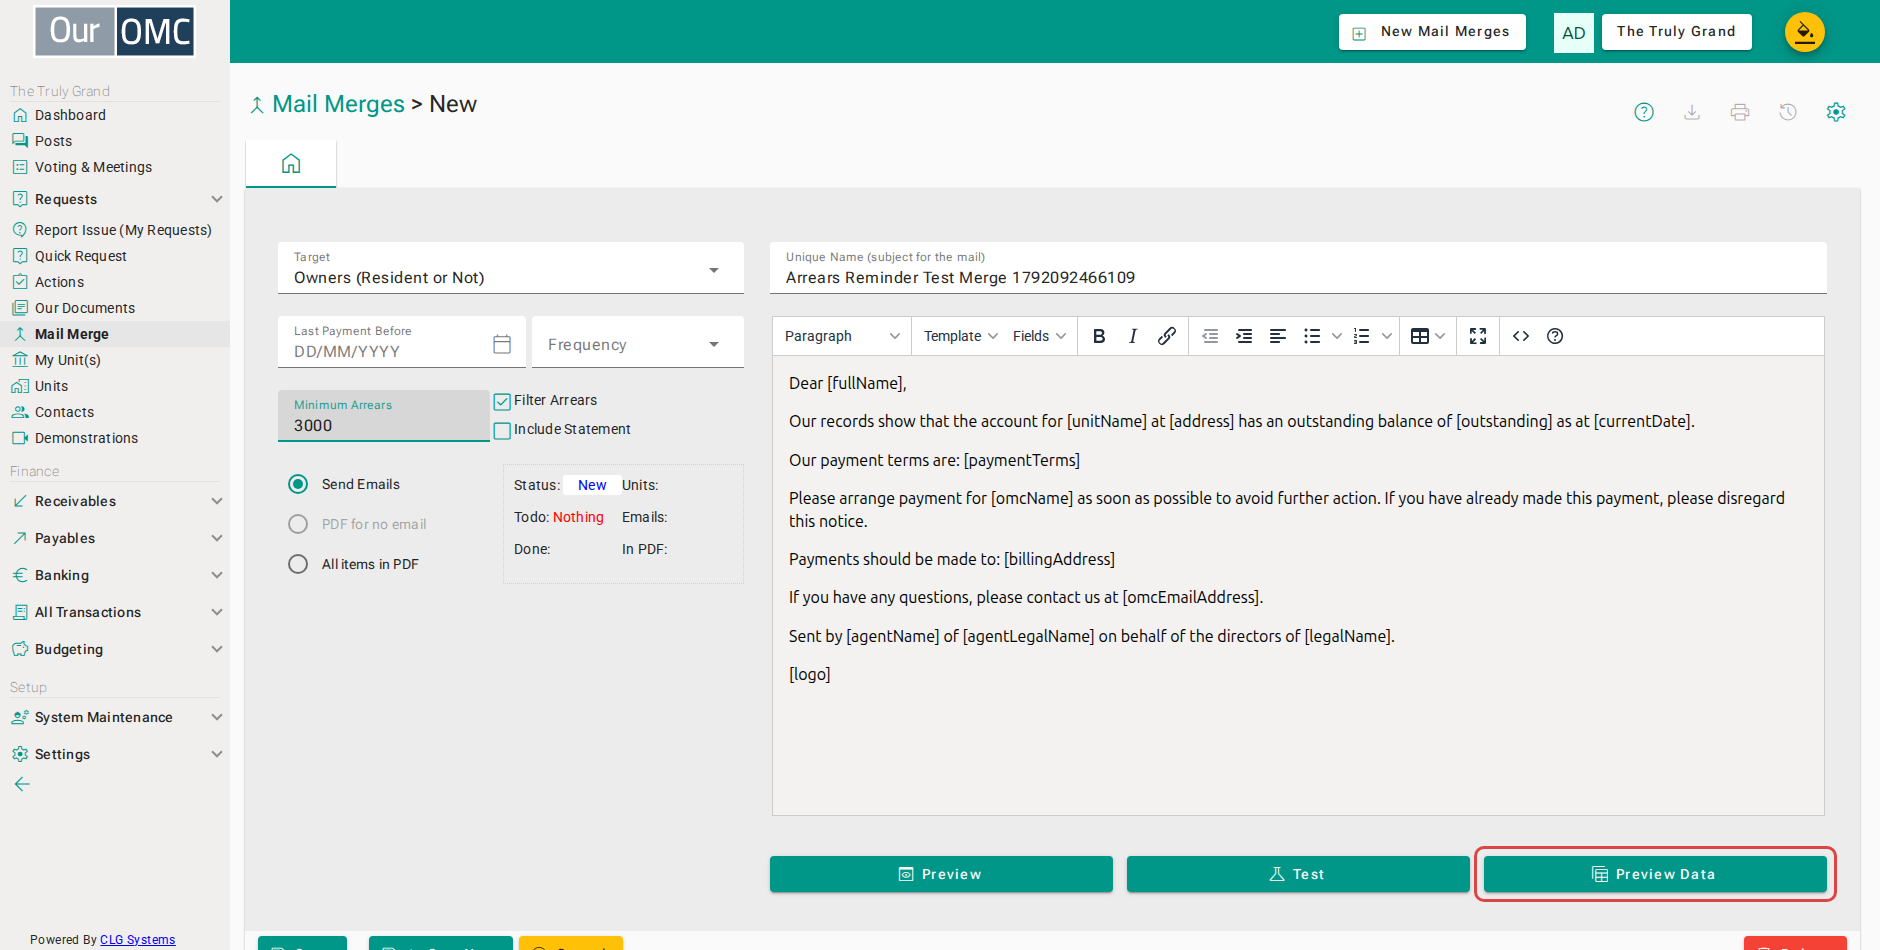The image size is (1880, 950).
Task: Increase indent in the editor toolbar
Action: coord(1244,336)
